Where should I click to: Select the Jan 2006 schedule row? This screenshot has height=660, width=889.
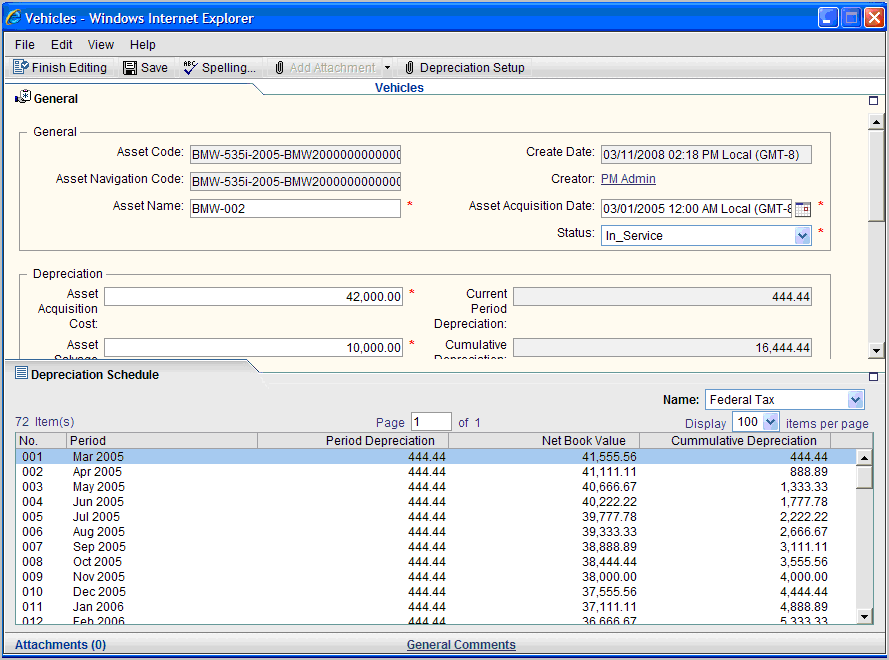435,607
